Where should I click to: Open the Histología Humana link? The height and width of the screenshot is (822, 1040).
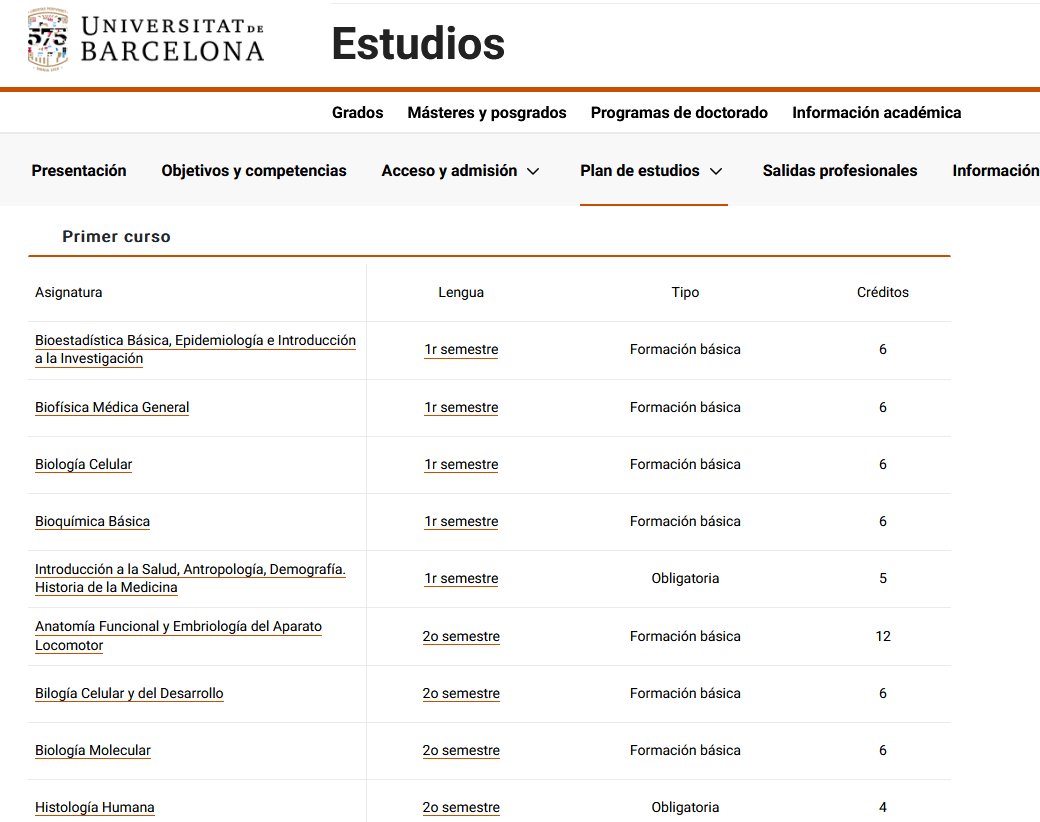coord(95,807)
